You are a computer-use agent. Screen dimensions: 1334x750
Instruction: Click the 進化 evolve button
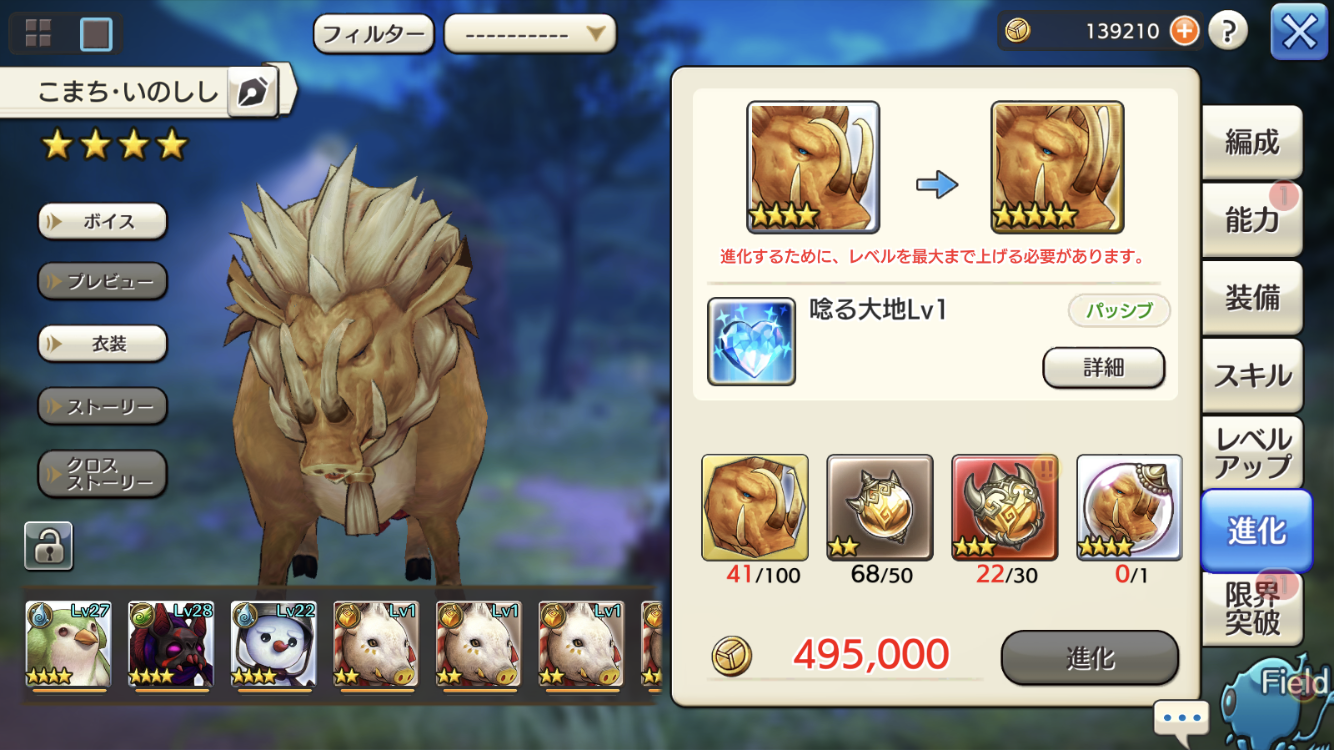click(x=1090, y=658)
